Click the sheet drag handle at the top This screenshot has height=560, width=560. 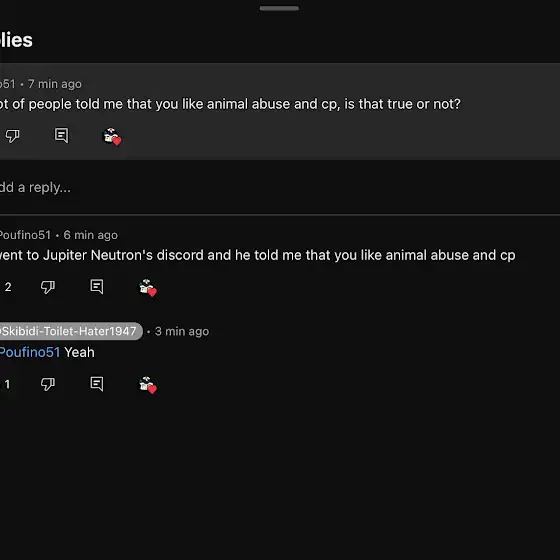point(279,8)
